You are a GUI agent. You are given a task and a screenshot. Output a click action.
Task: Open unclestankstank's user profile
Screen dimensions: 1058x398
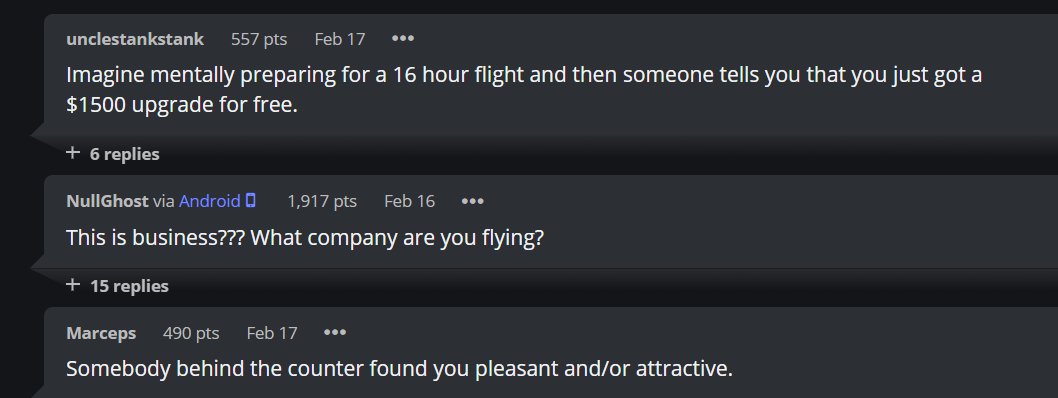[135, 39]
